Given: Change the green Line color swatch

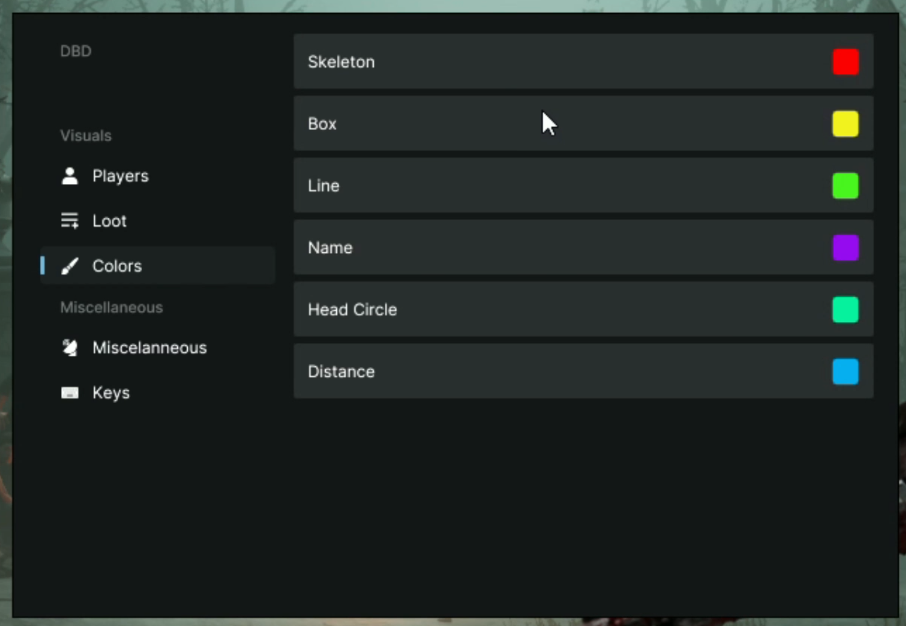Looking at the screenshot, I should pyautogui.click(x=845, y=186).
